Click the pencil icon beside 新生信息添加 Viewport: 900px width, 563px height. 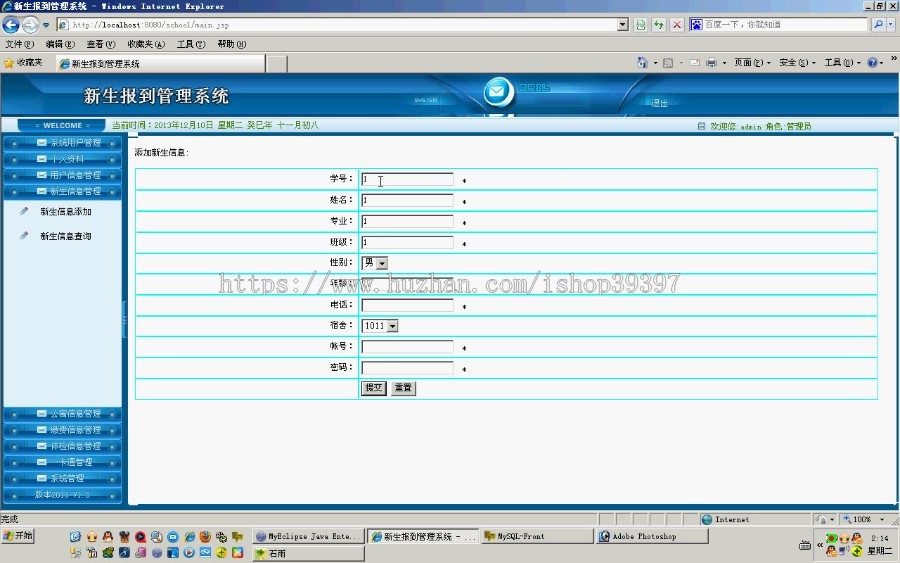point(24,211)
